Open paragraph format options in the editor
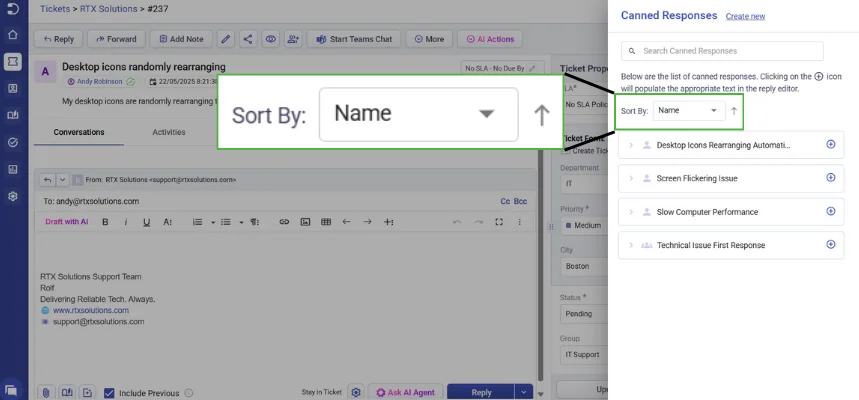 (x=255, y=222)
